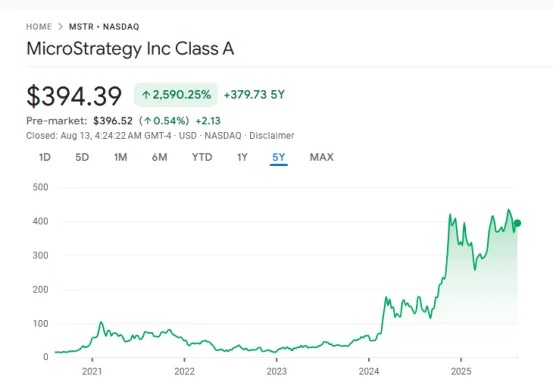Click the 2025 label on chart axis

461,371
